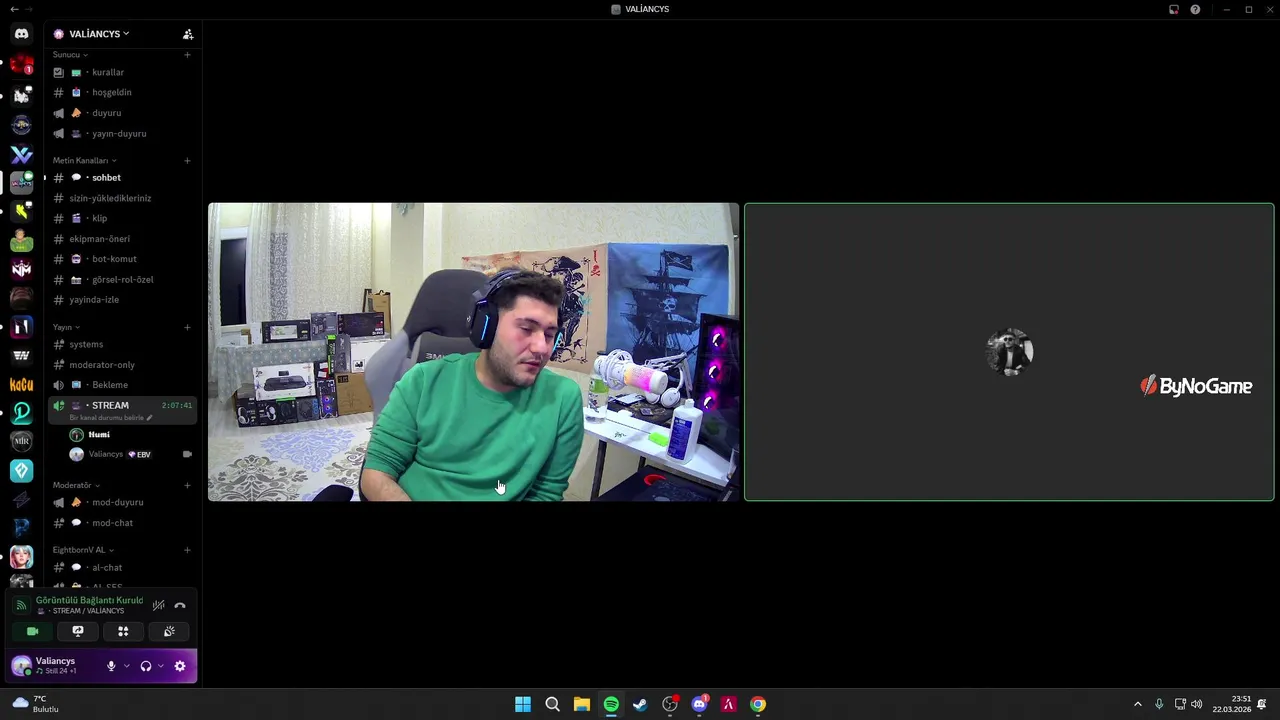Open the görsel-rol-özel channel
The height and width of the screenshot is (720, 1280).
pyautogui.click(x=122, y=279)
